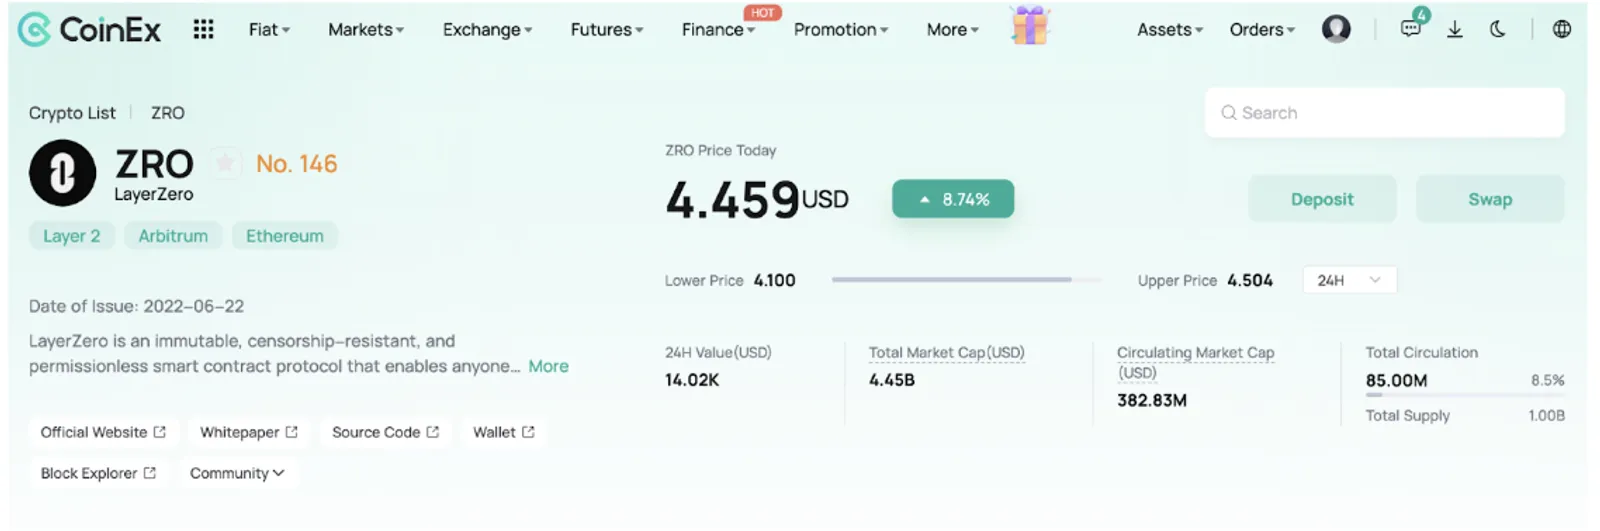Open the apps grid menu icon
Image resolution: width=1600 pixels, height=531 pixels.
click(203, 29)
